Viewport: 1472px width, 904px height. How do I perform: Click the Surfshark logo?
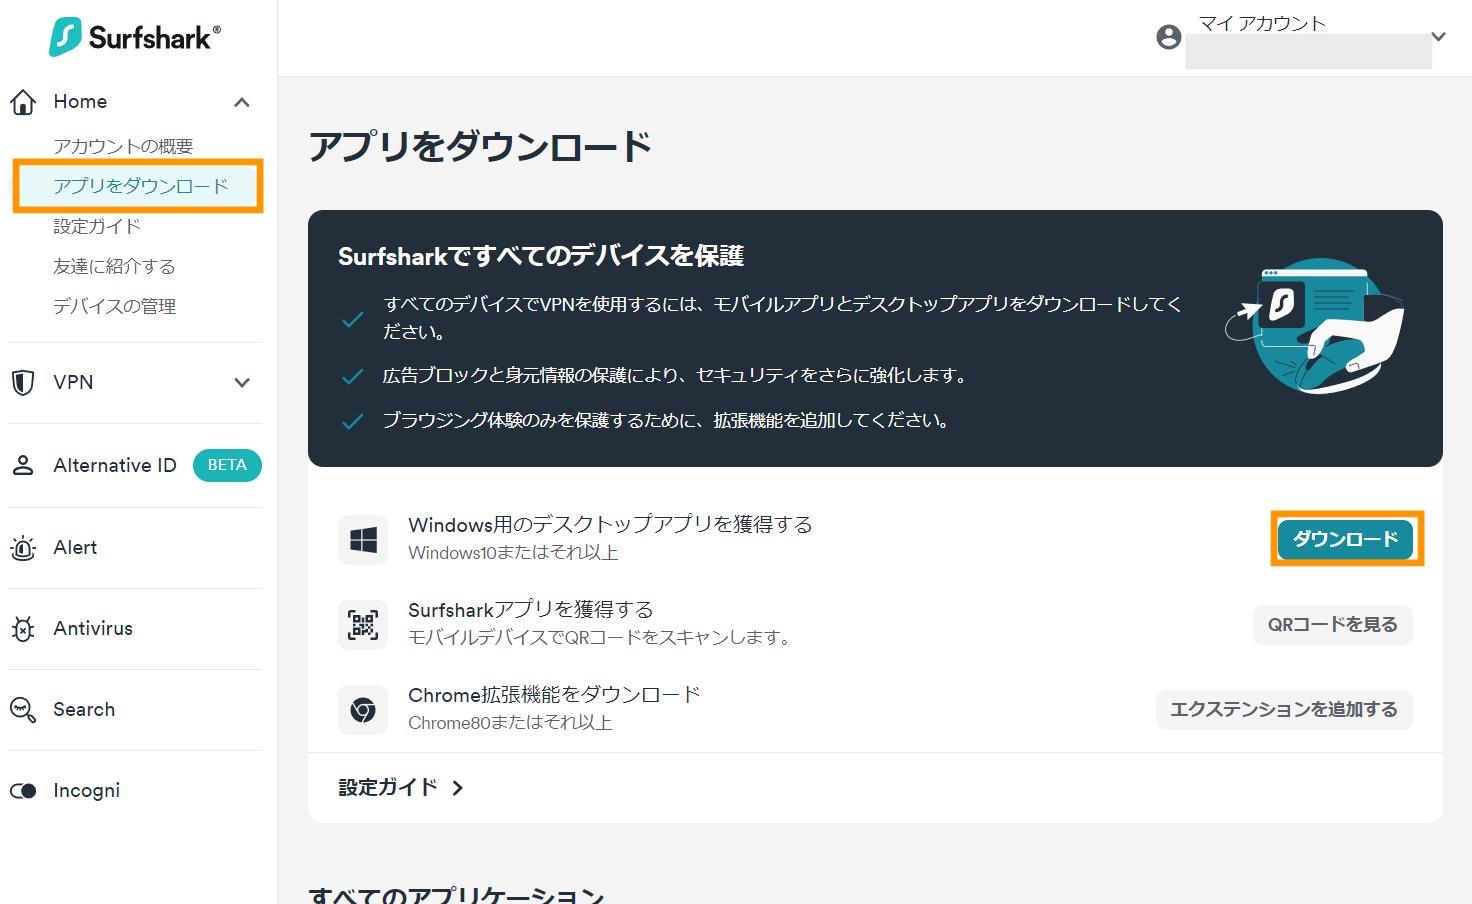(135, 37)
